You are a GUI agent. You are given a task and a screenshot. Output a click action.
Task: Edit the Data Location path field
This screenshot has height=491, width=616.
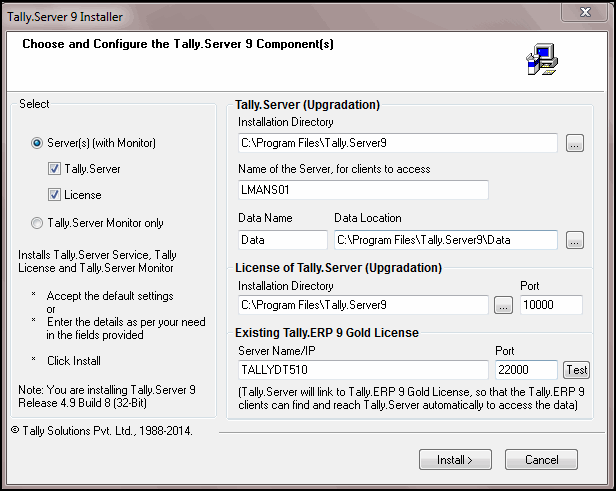(x=446, y=240)
